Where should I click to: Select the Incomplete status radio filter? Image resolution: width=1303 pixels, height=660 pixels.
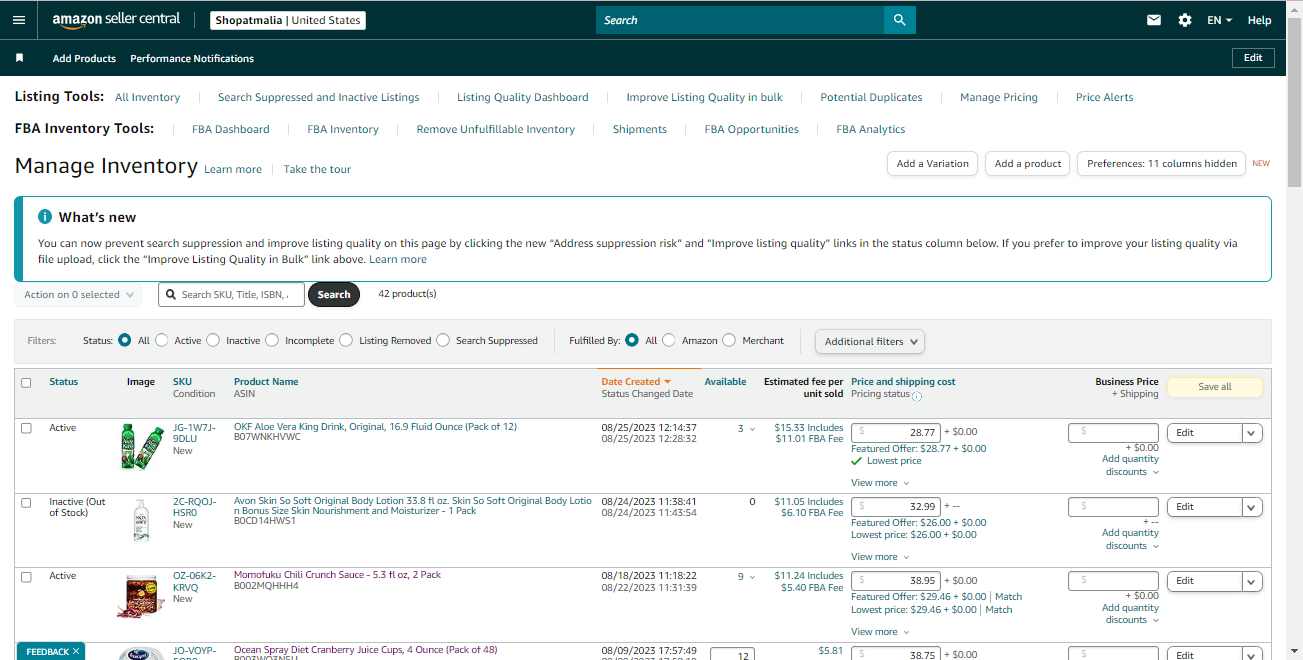[272, 340]
